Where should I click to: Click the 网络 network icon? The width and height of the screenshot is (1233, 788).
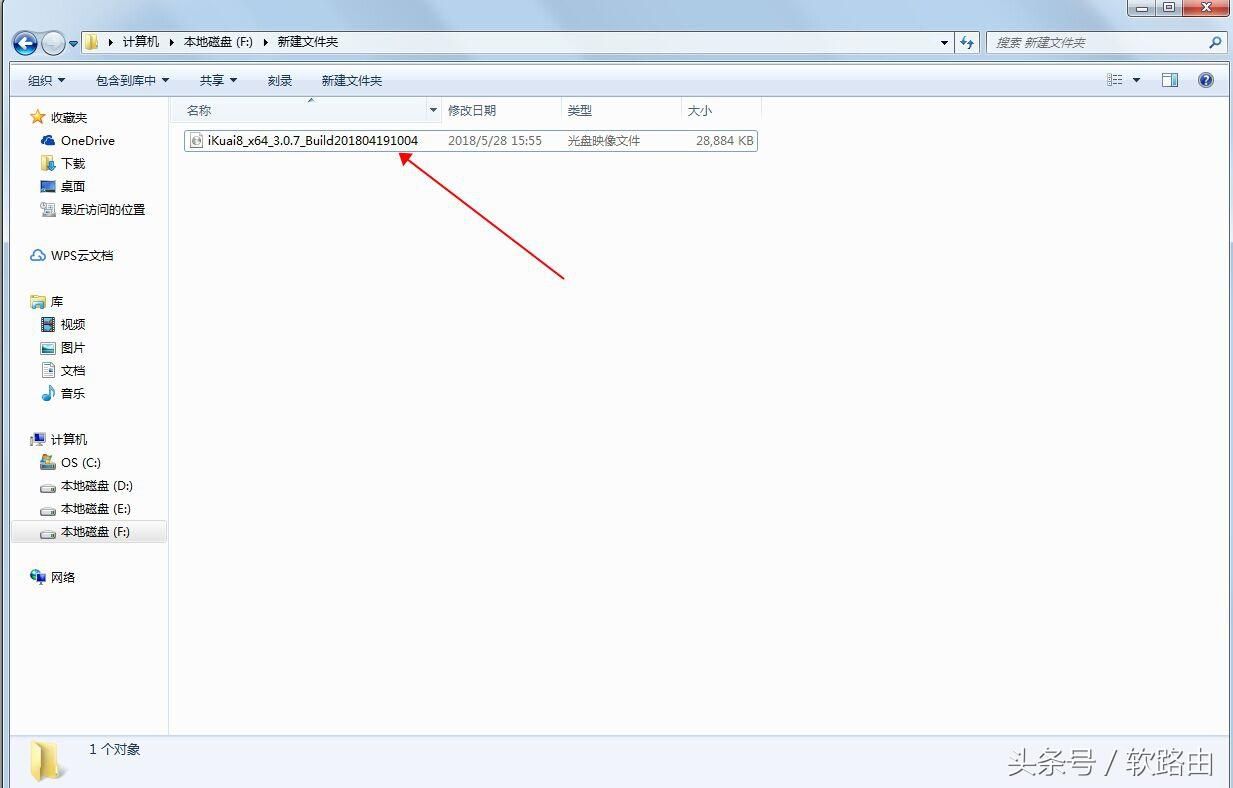click(x=38, y=578)
